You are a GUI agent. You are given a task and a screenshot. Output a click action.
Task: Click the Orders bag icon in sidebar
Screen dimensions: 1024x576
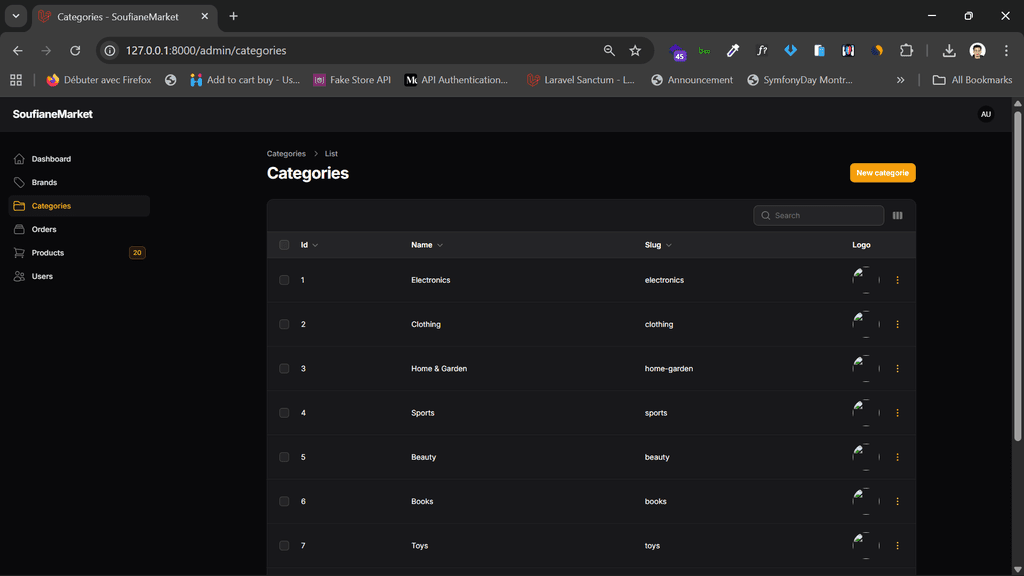click(x=19, y=229)
